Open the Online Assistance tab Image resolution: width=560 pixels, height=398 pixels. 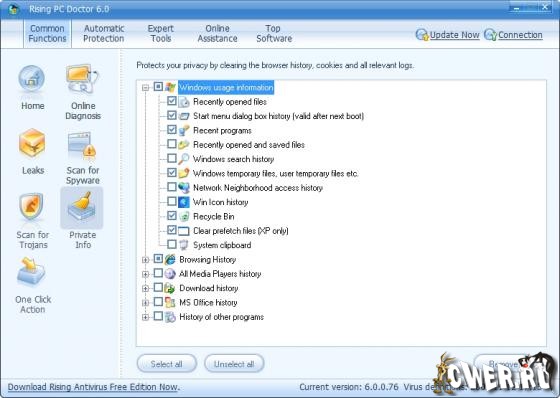pyautogui.click(x=218, y=34)
